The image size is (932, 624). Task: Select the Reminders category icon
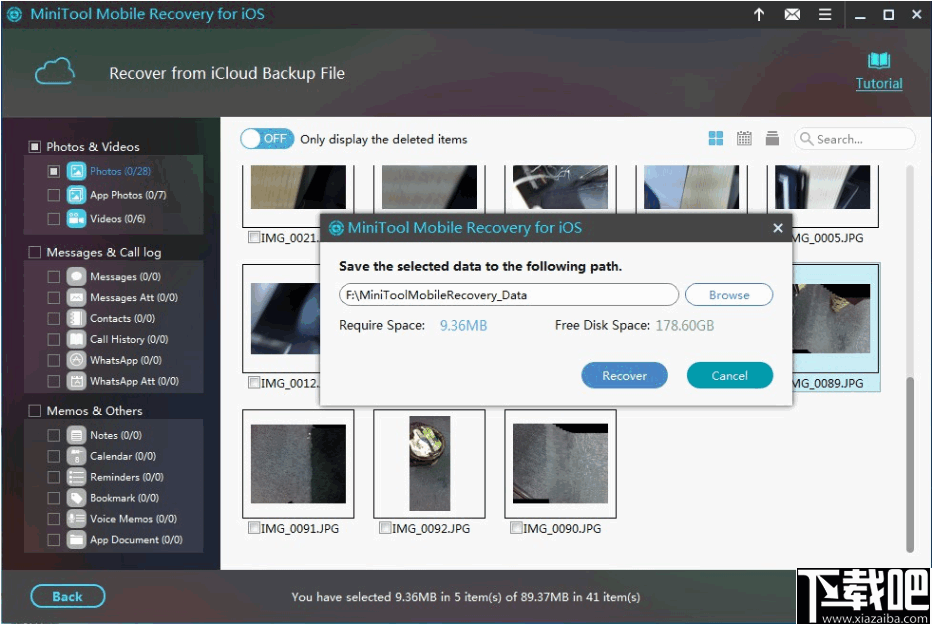[76, 477]
